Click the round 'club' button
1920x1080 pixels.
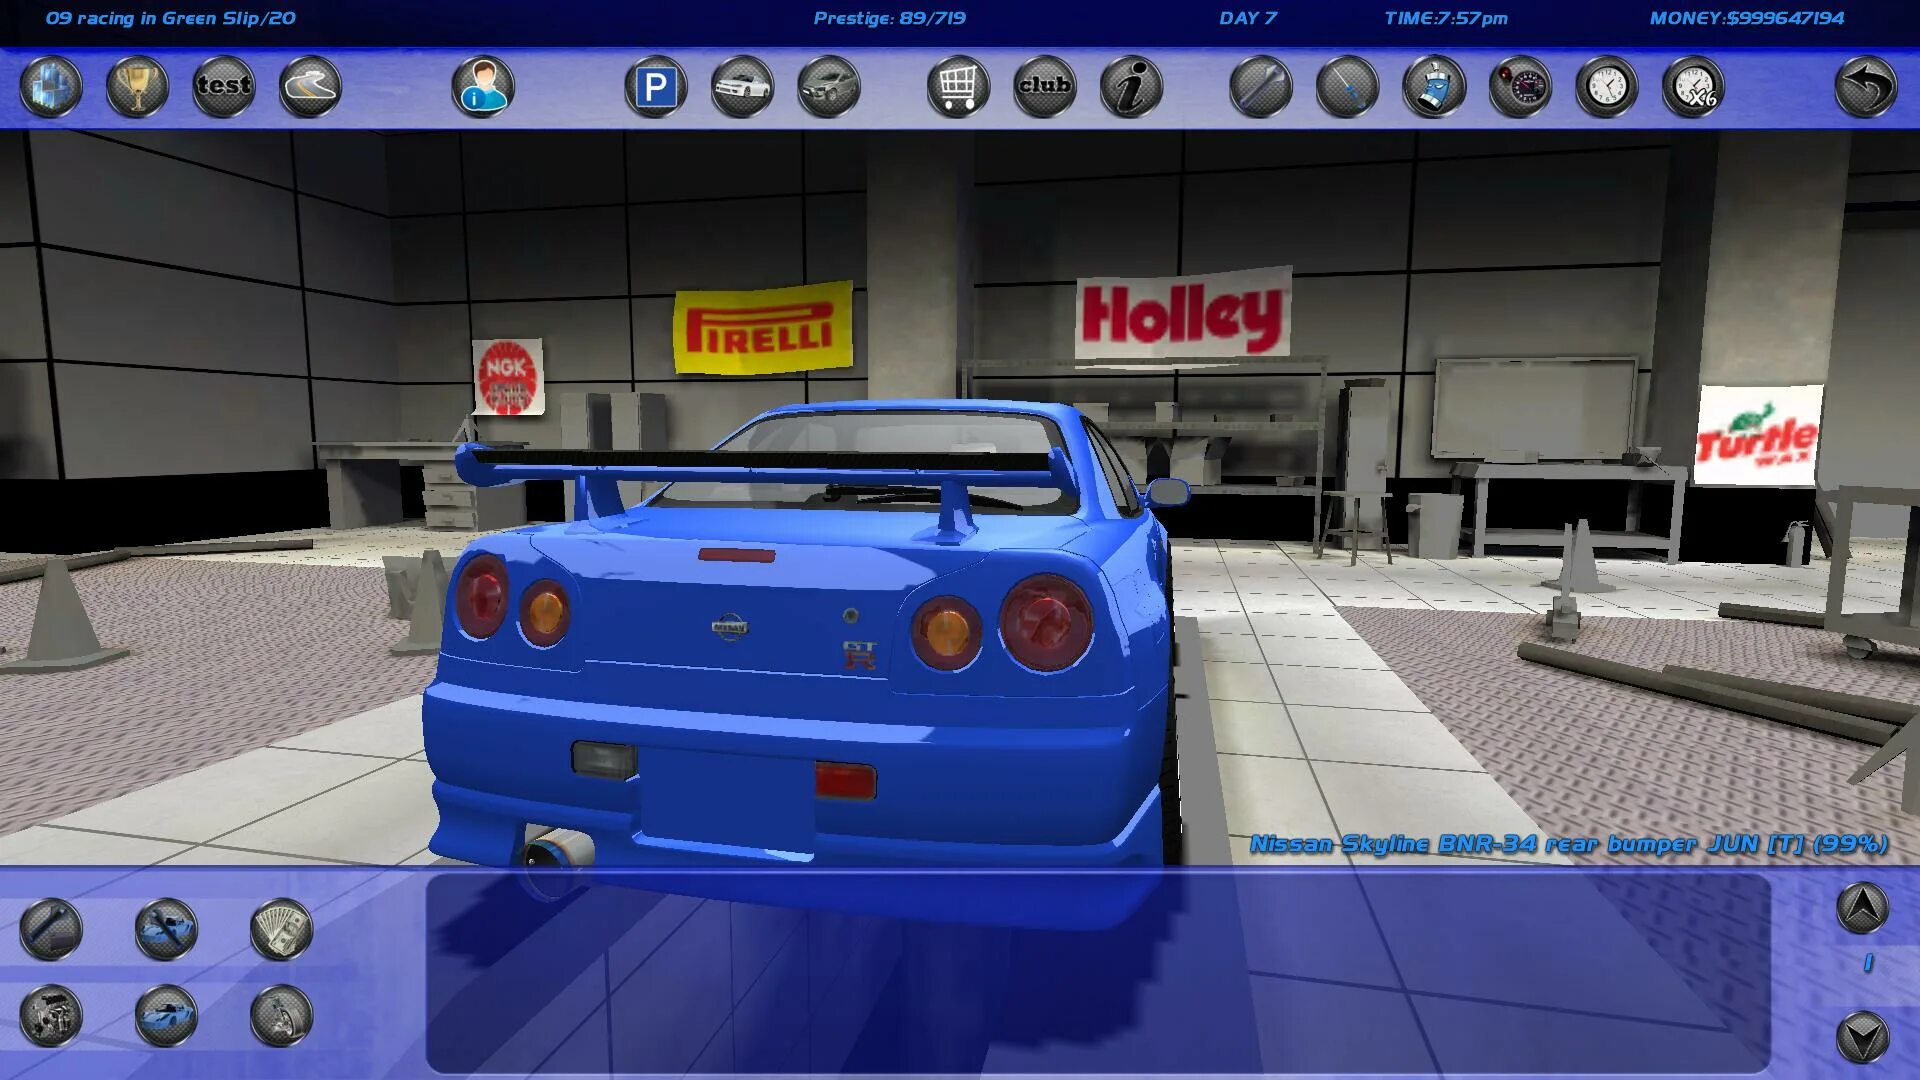1045,87
